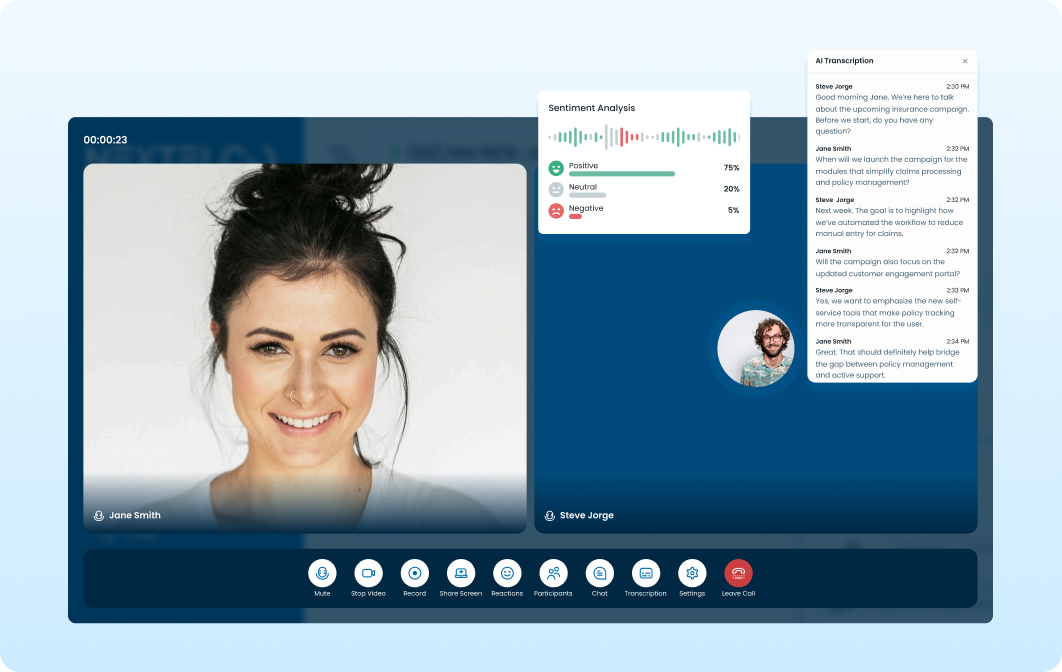Click the Positive sentiment green face icon
The width and height of the screenshot is (1062, 672).
coord(556,168)
